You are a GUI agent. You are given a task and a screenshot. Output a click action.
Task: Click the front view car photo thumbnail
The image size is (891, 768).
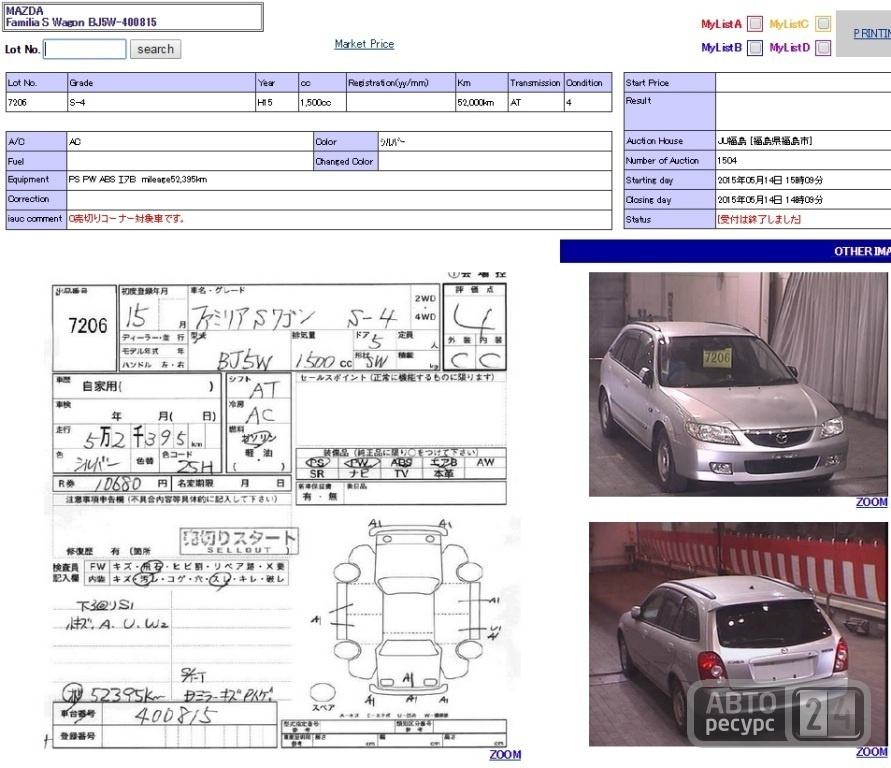738,384
